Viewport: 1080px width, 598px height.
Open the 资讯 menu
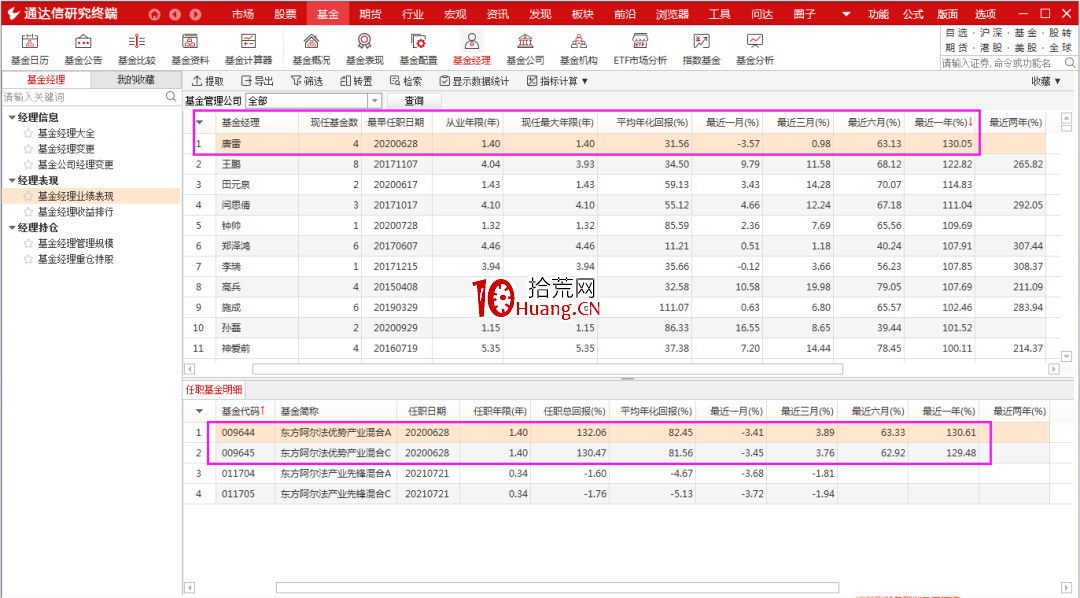point(498,14)
